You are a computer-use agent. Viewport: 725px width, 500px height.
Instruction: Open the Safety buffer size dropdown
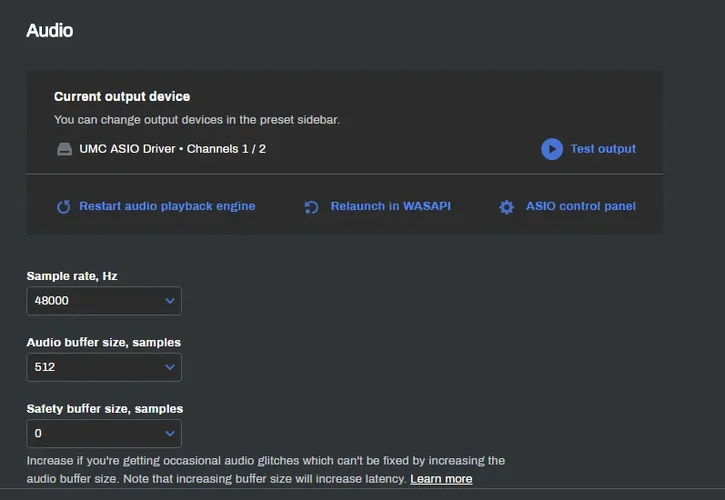104,433
